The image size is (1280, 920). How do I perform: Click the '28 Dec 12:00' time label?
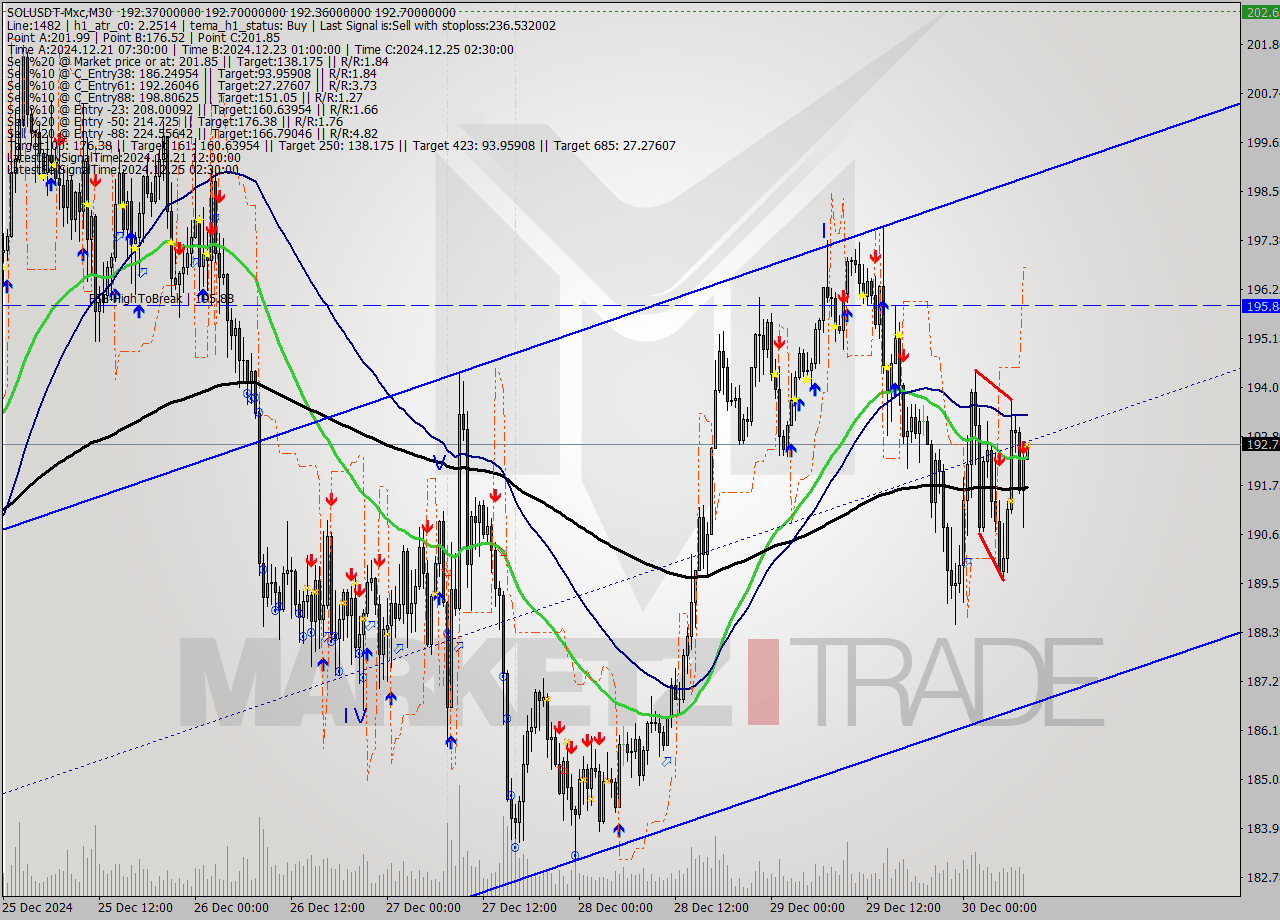point(713,908)
